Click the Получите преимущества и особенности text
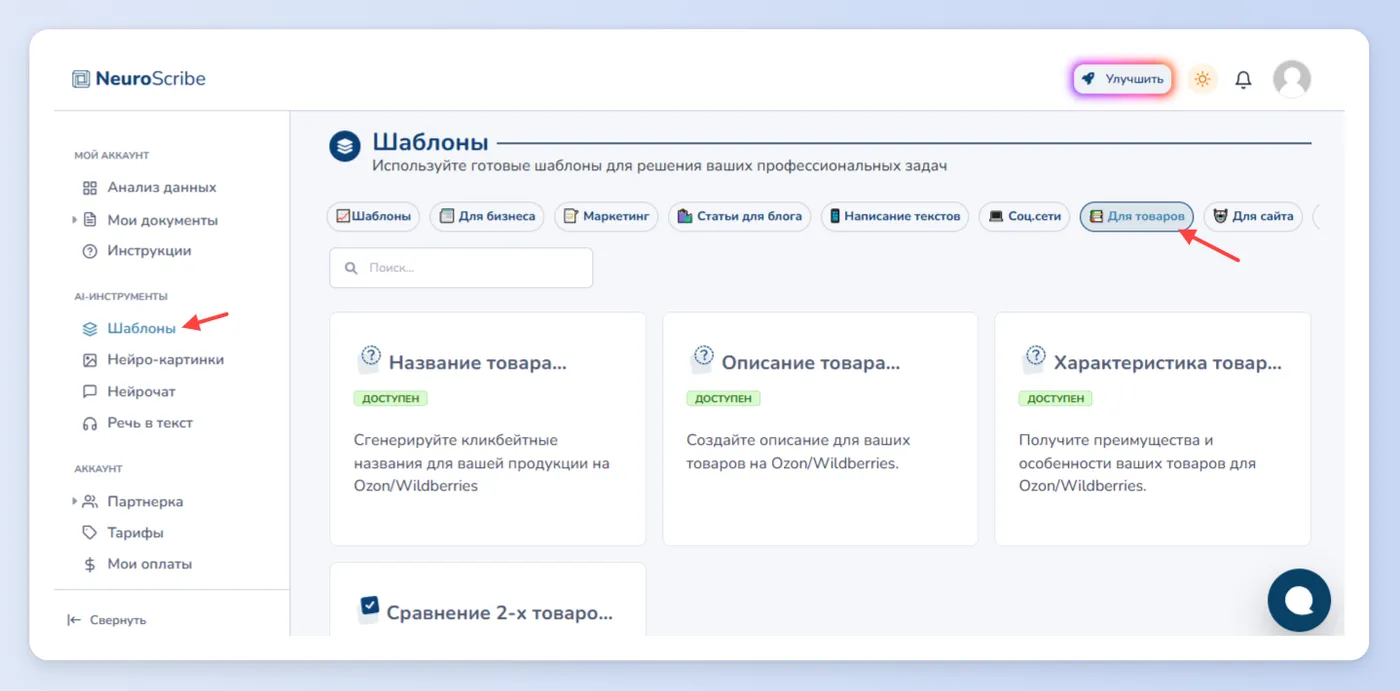Screen dimensions: 1400x691 click(1138, 463)
